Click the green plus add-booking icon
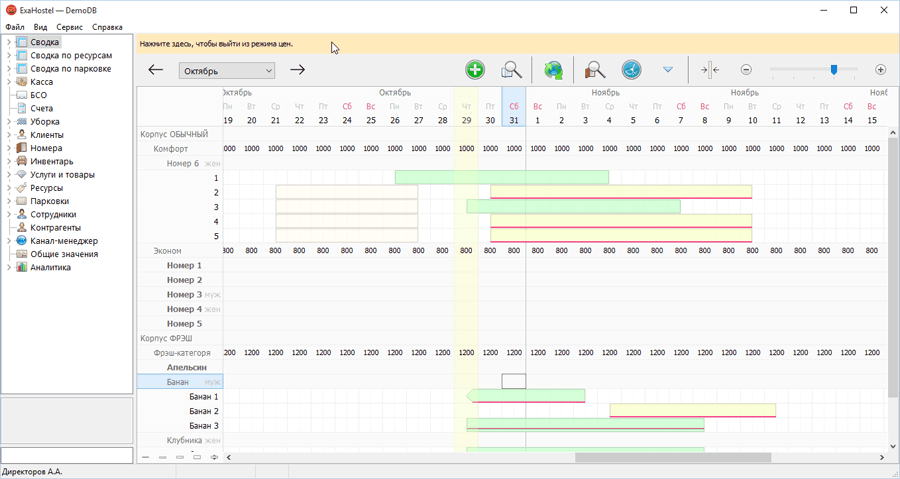The image size is (900, 479). [x=475, y=70]
